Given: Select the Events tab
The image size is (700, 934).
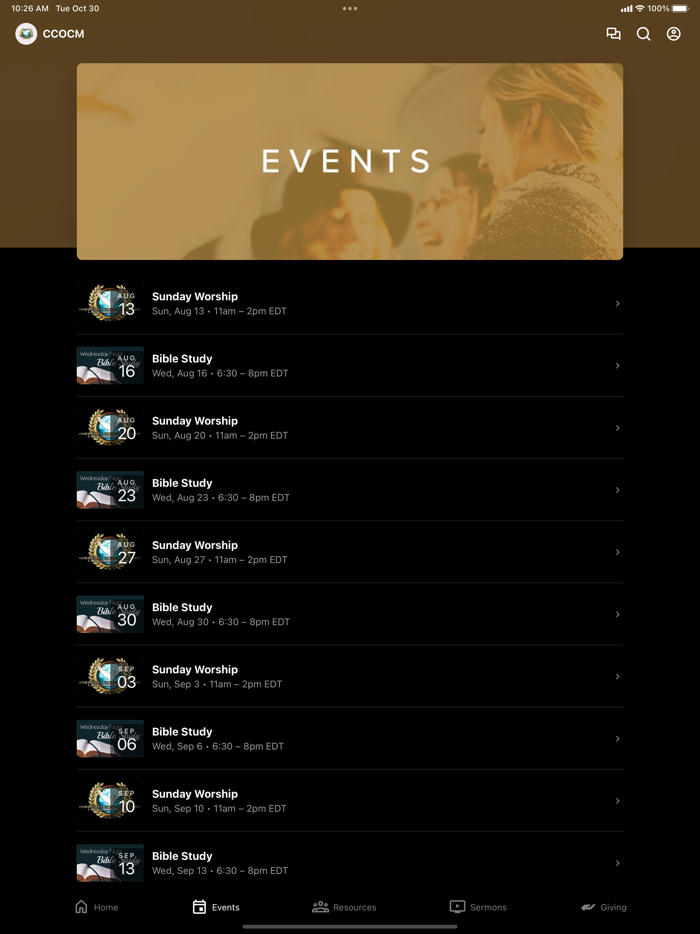Looking at the screenshot, I should pos(216,907).
